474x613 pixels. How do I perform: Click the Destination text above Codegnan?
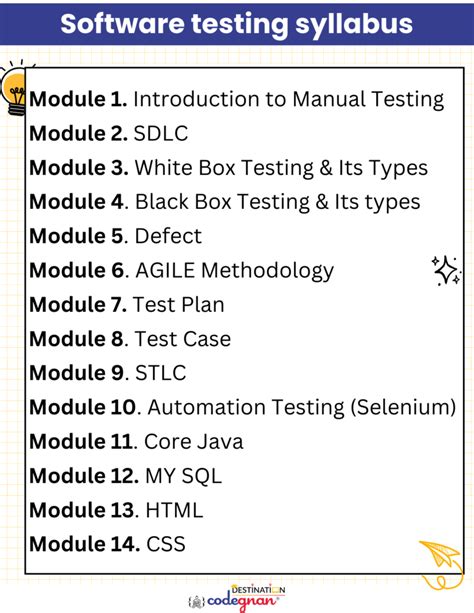tap(258, 589)
